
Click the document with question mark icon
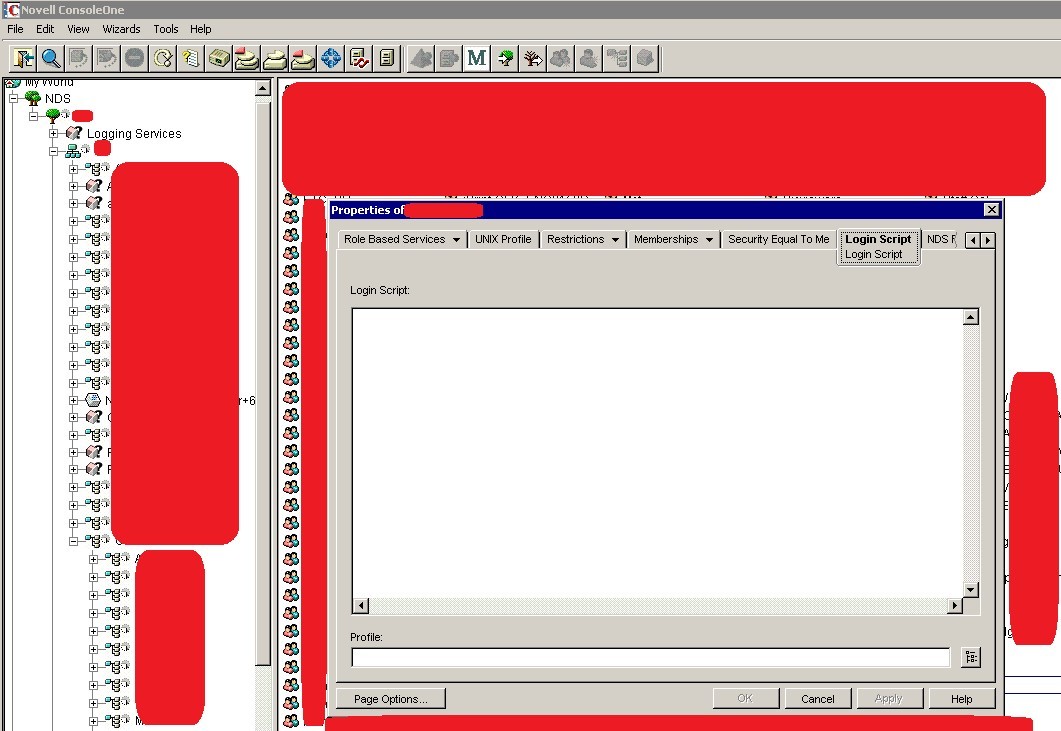[191, 58]
